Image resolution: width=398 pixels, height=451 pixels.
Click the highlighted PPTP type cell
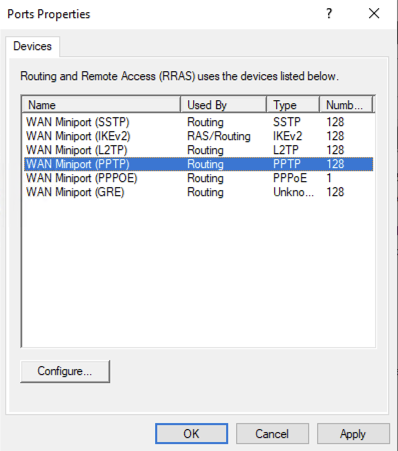[287, 164]
